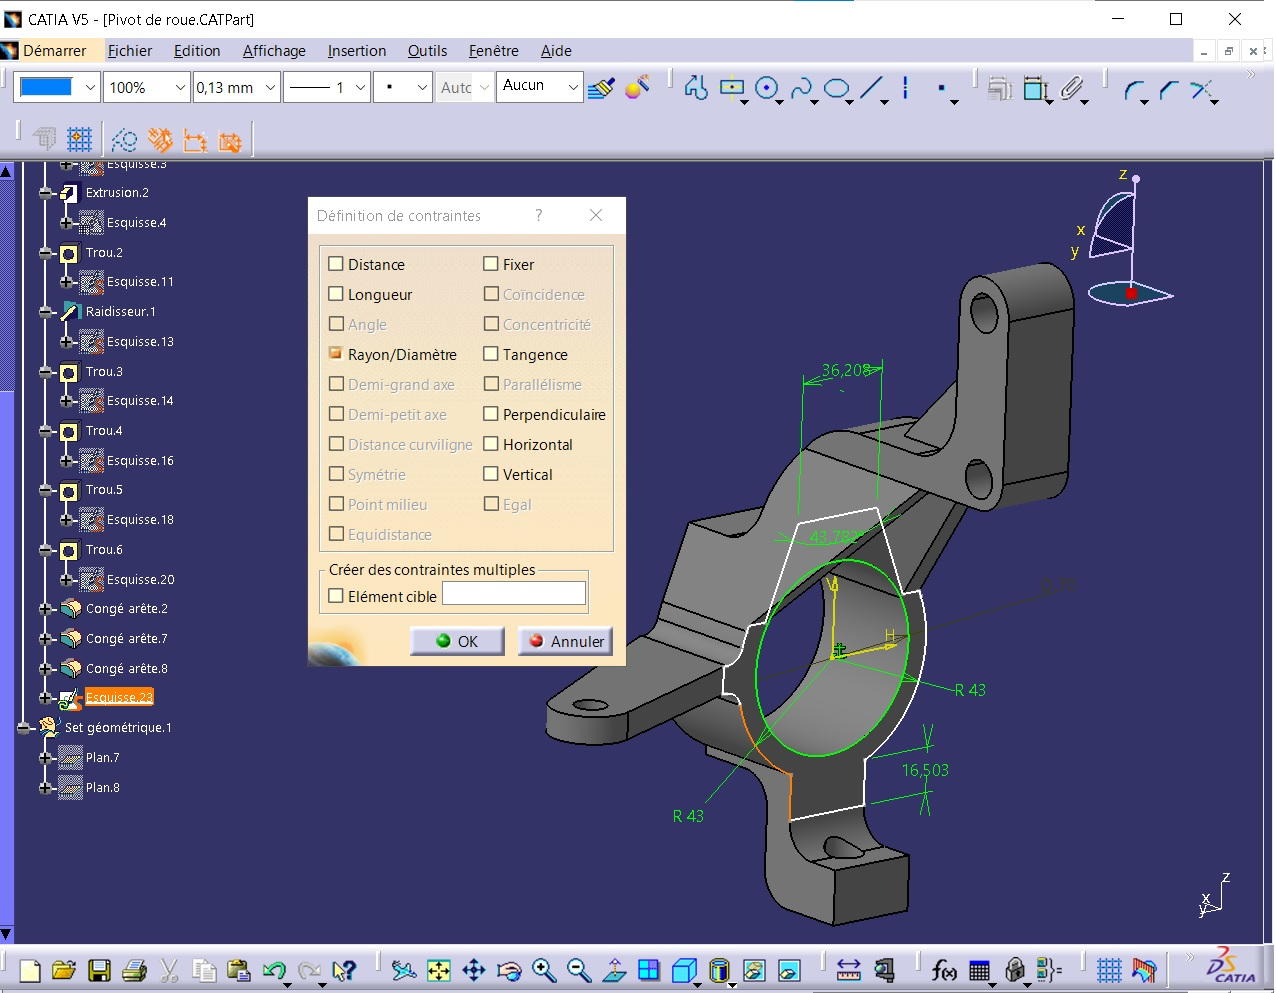The image size is (1276, 993).
Task: Close the Définition de contraintes dialog
Action: point(596,215)
